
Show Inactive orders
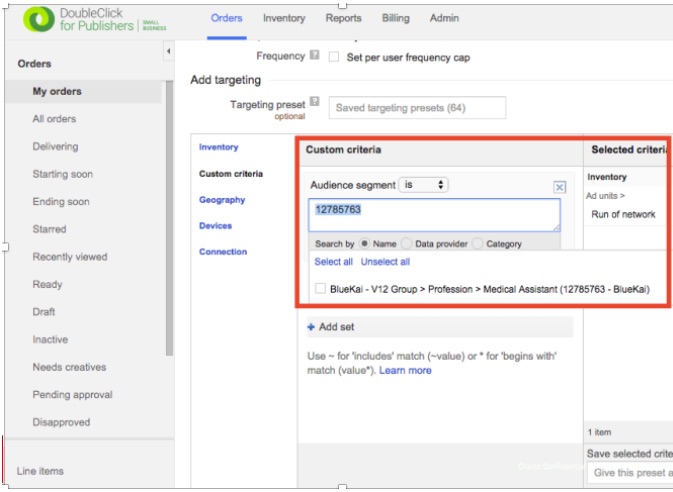pyautogui.click(x=50, y=339)
